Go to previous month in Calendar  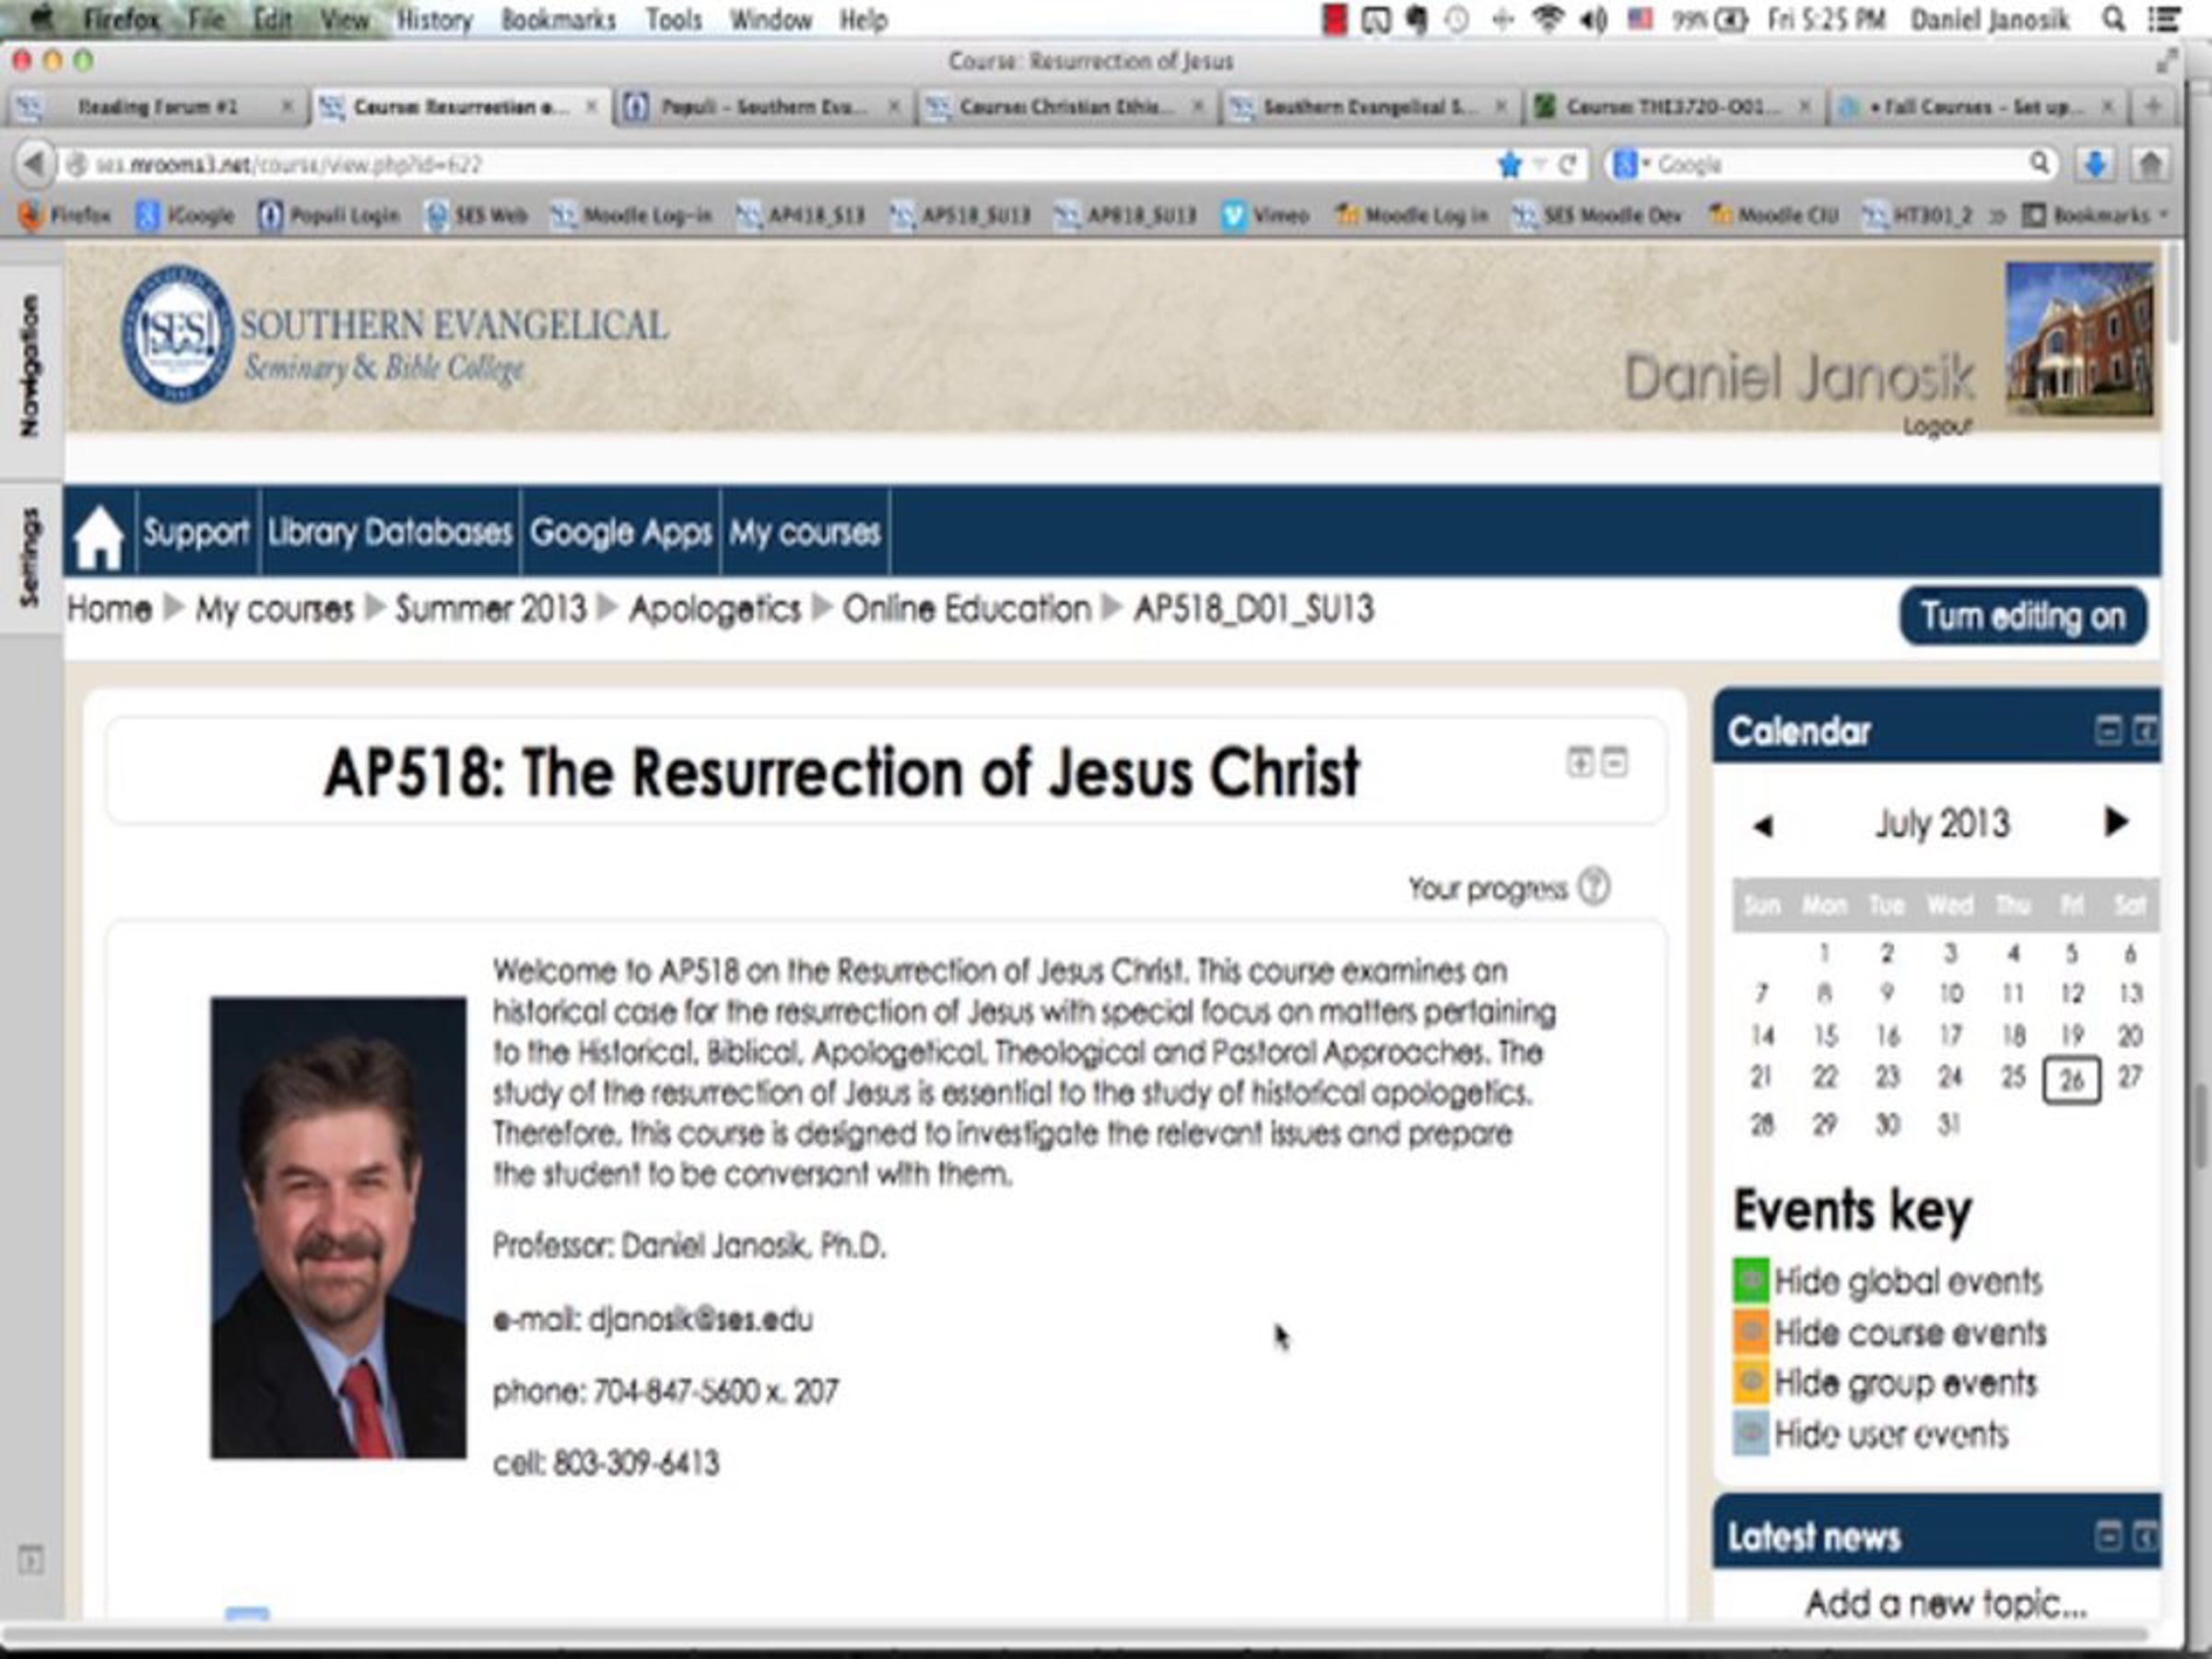click(1763, 825)
